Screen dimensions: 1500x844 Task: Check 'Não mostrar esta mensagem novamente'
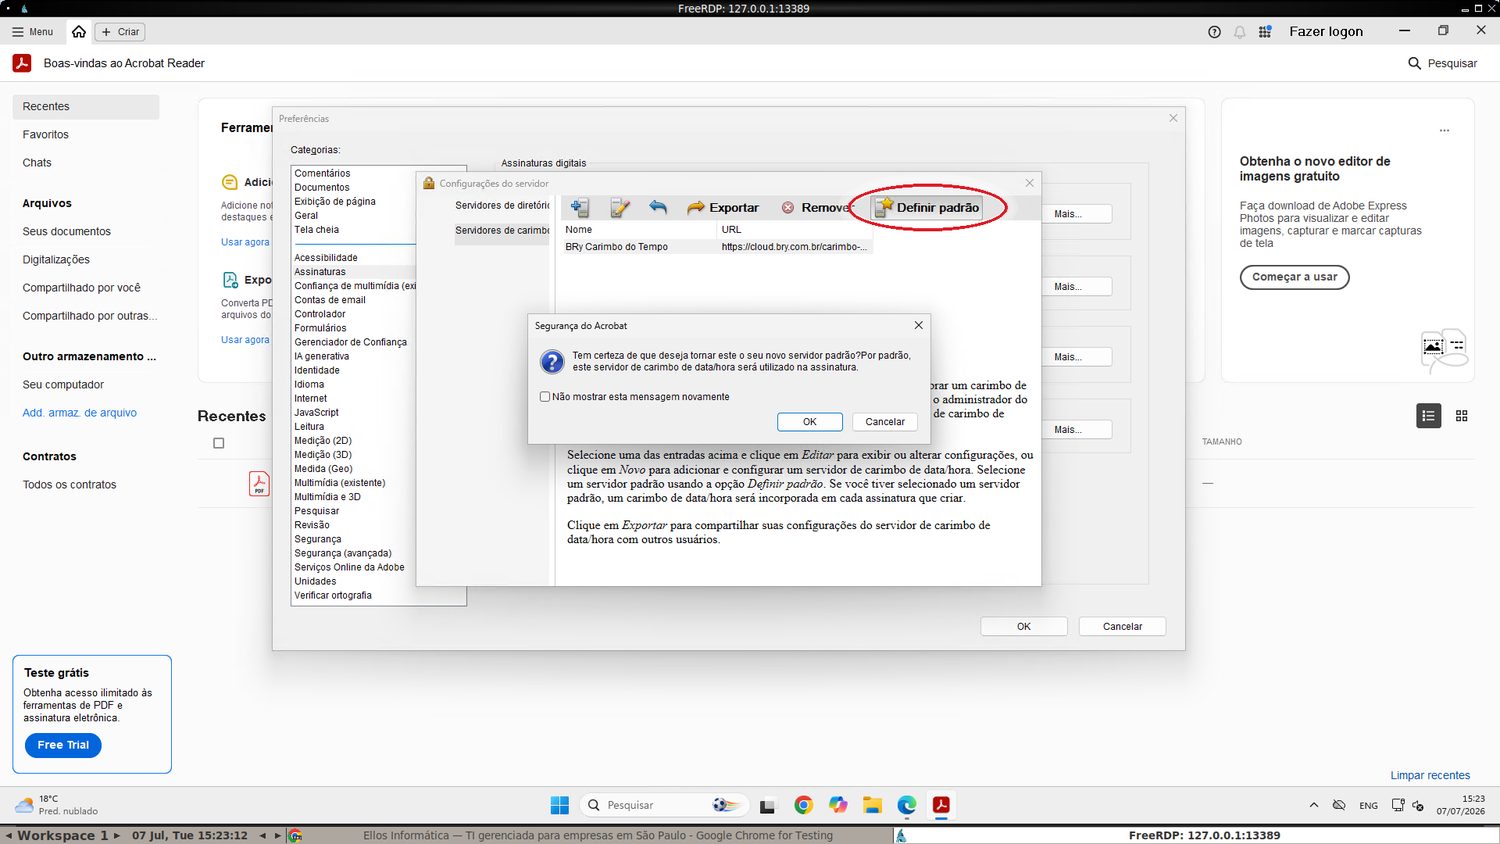click(x=545, y=397)
